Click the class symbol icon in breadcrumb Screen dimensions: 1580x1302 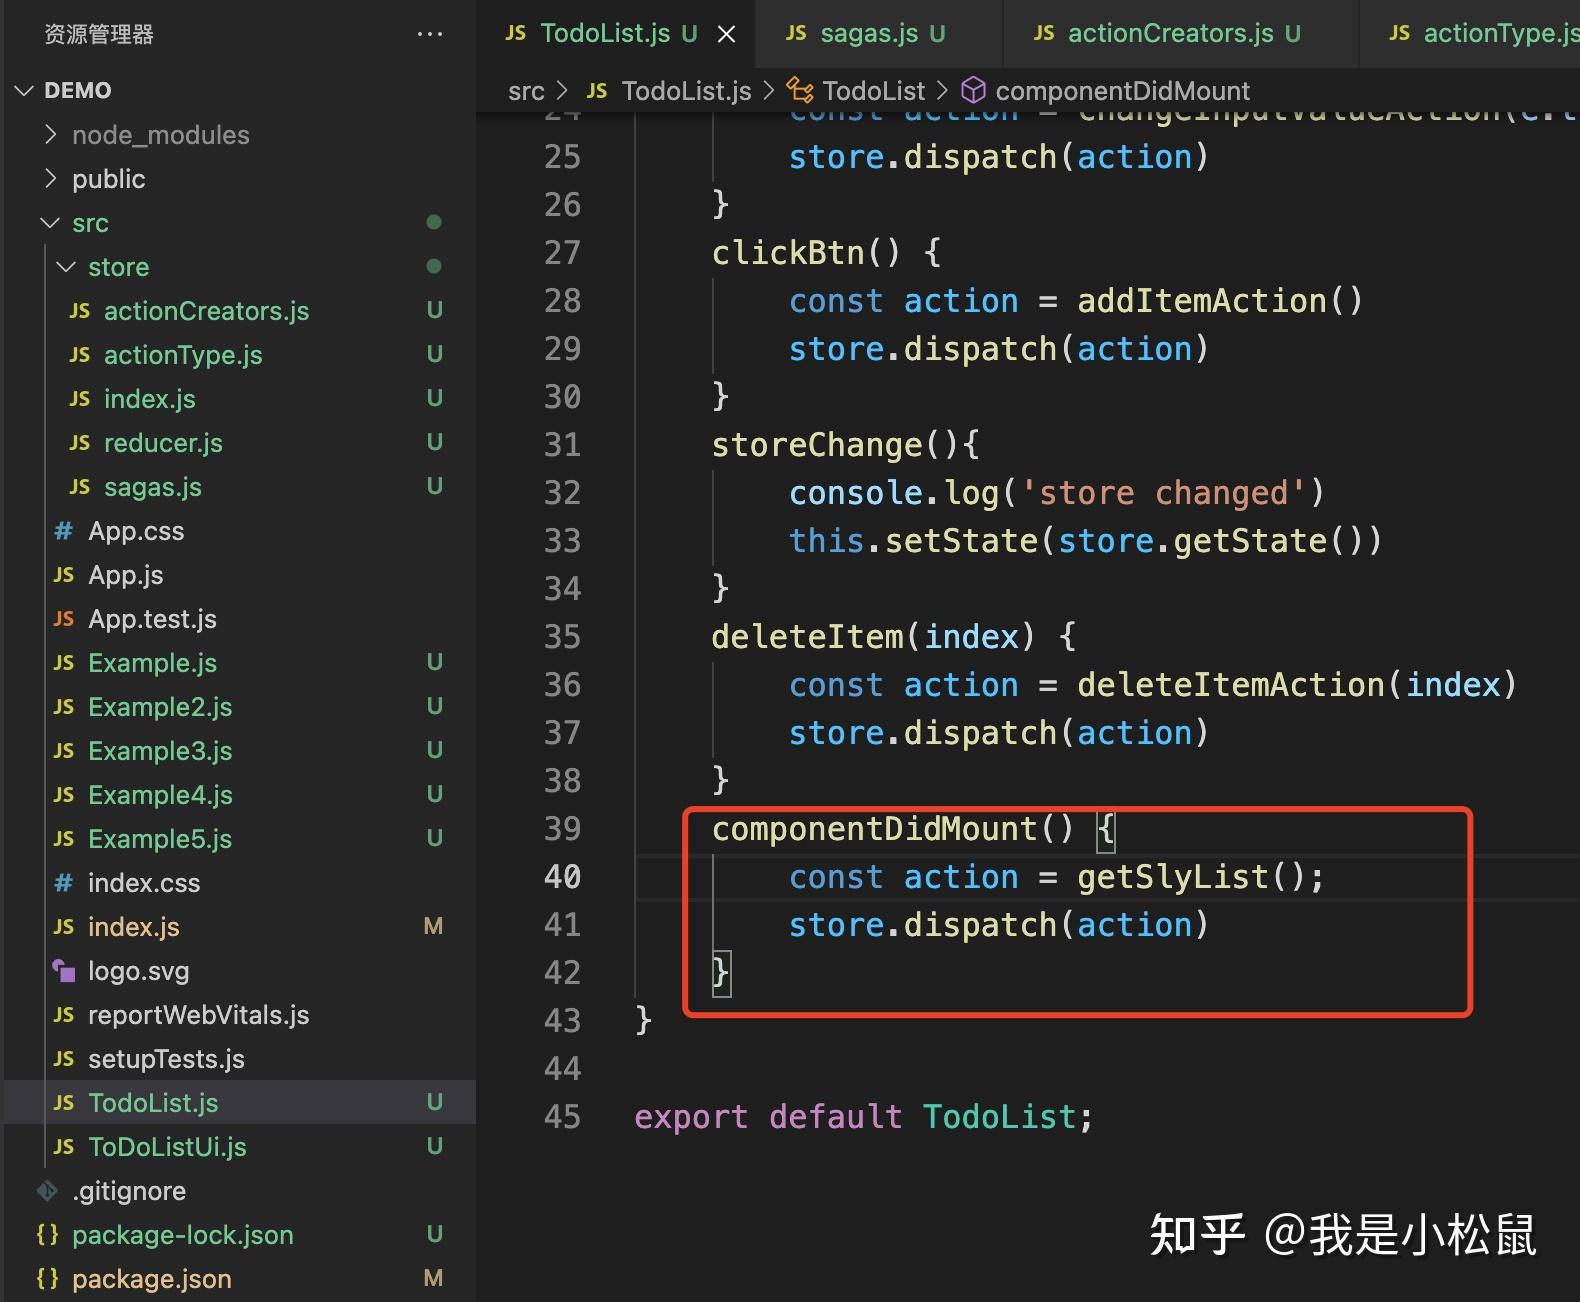point(800,91)
